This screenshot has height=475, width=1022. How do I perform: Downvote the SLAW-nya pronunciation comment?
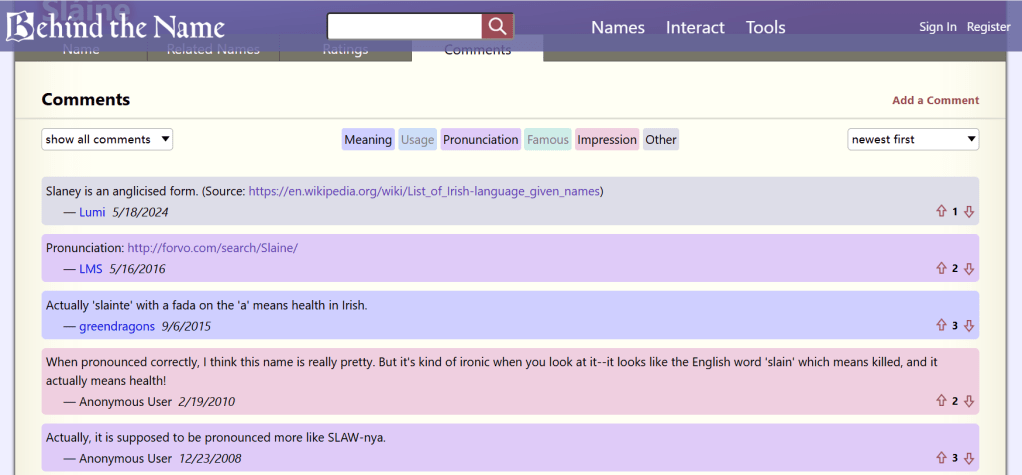(x=969, y=458)
